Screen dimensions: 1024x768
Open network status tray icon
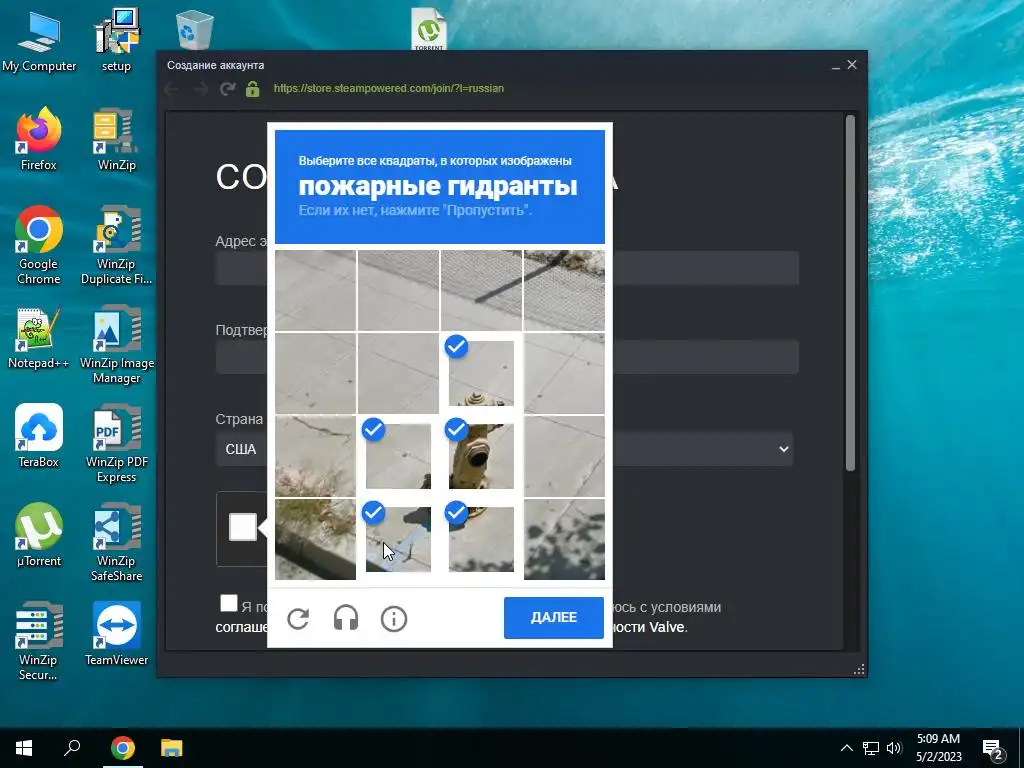871,748
